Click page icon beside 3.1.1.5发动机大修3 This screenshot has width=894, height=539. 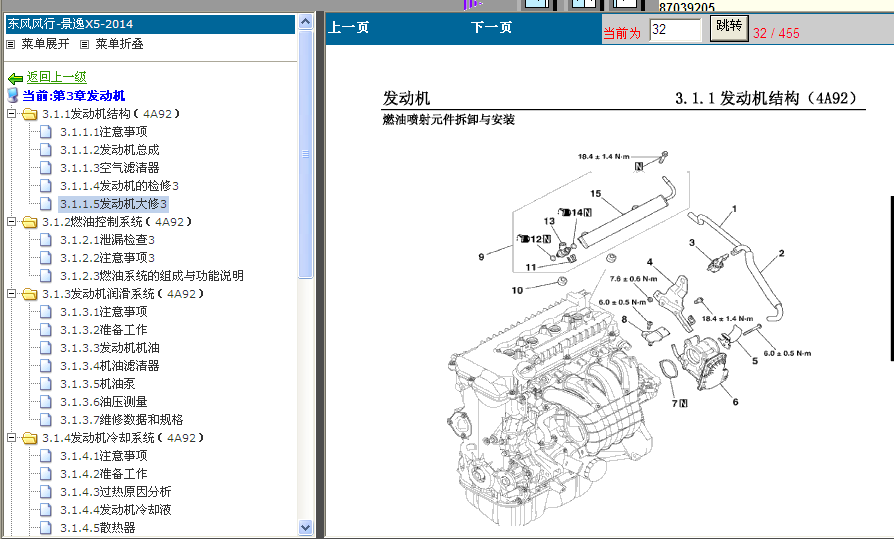point(46,204)
